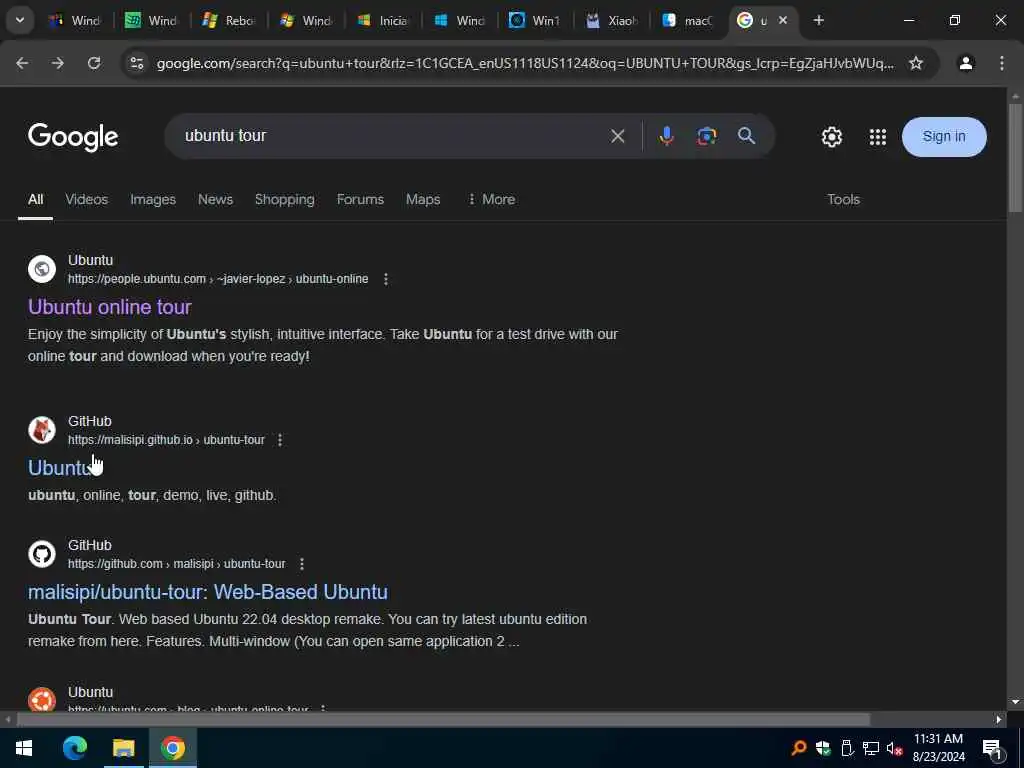This screenshot has height=768, width=1024.
Task: Click the Sign in button
Action: click(x=944, y=136)
